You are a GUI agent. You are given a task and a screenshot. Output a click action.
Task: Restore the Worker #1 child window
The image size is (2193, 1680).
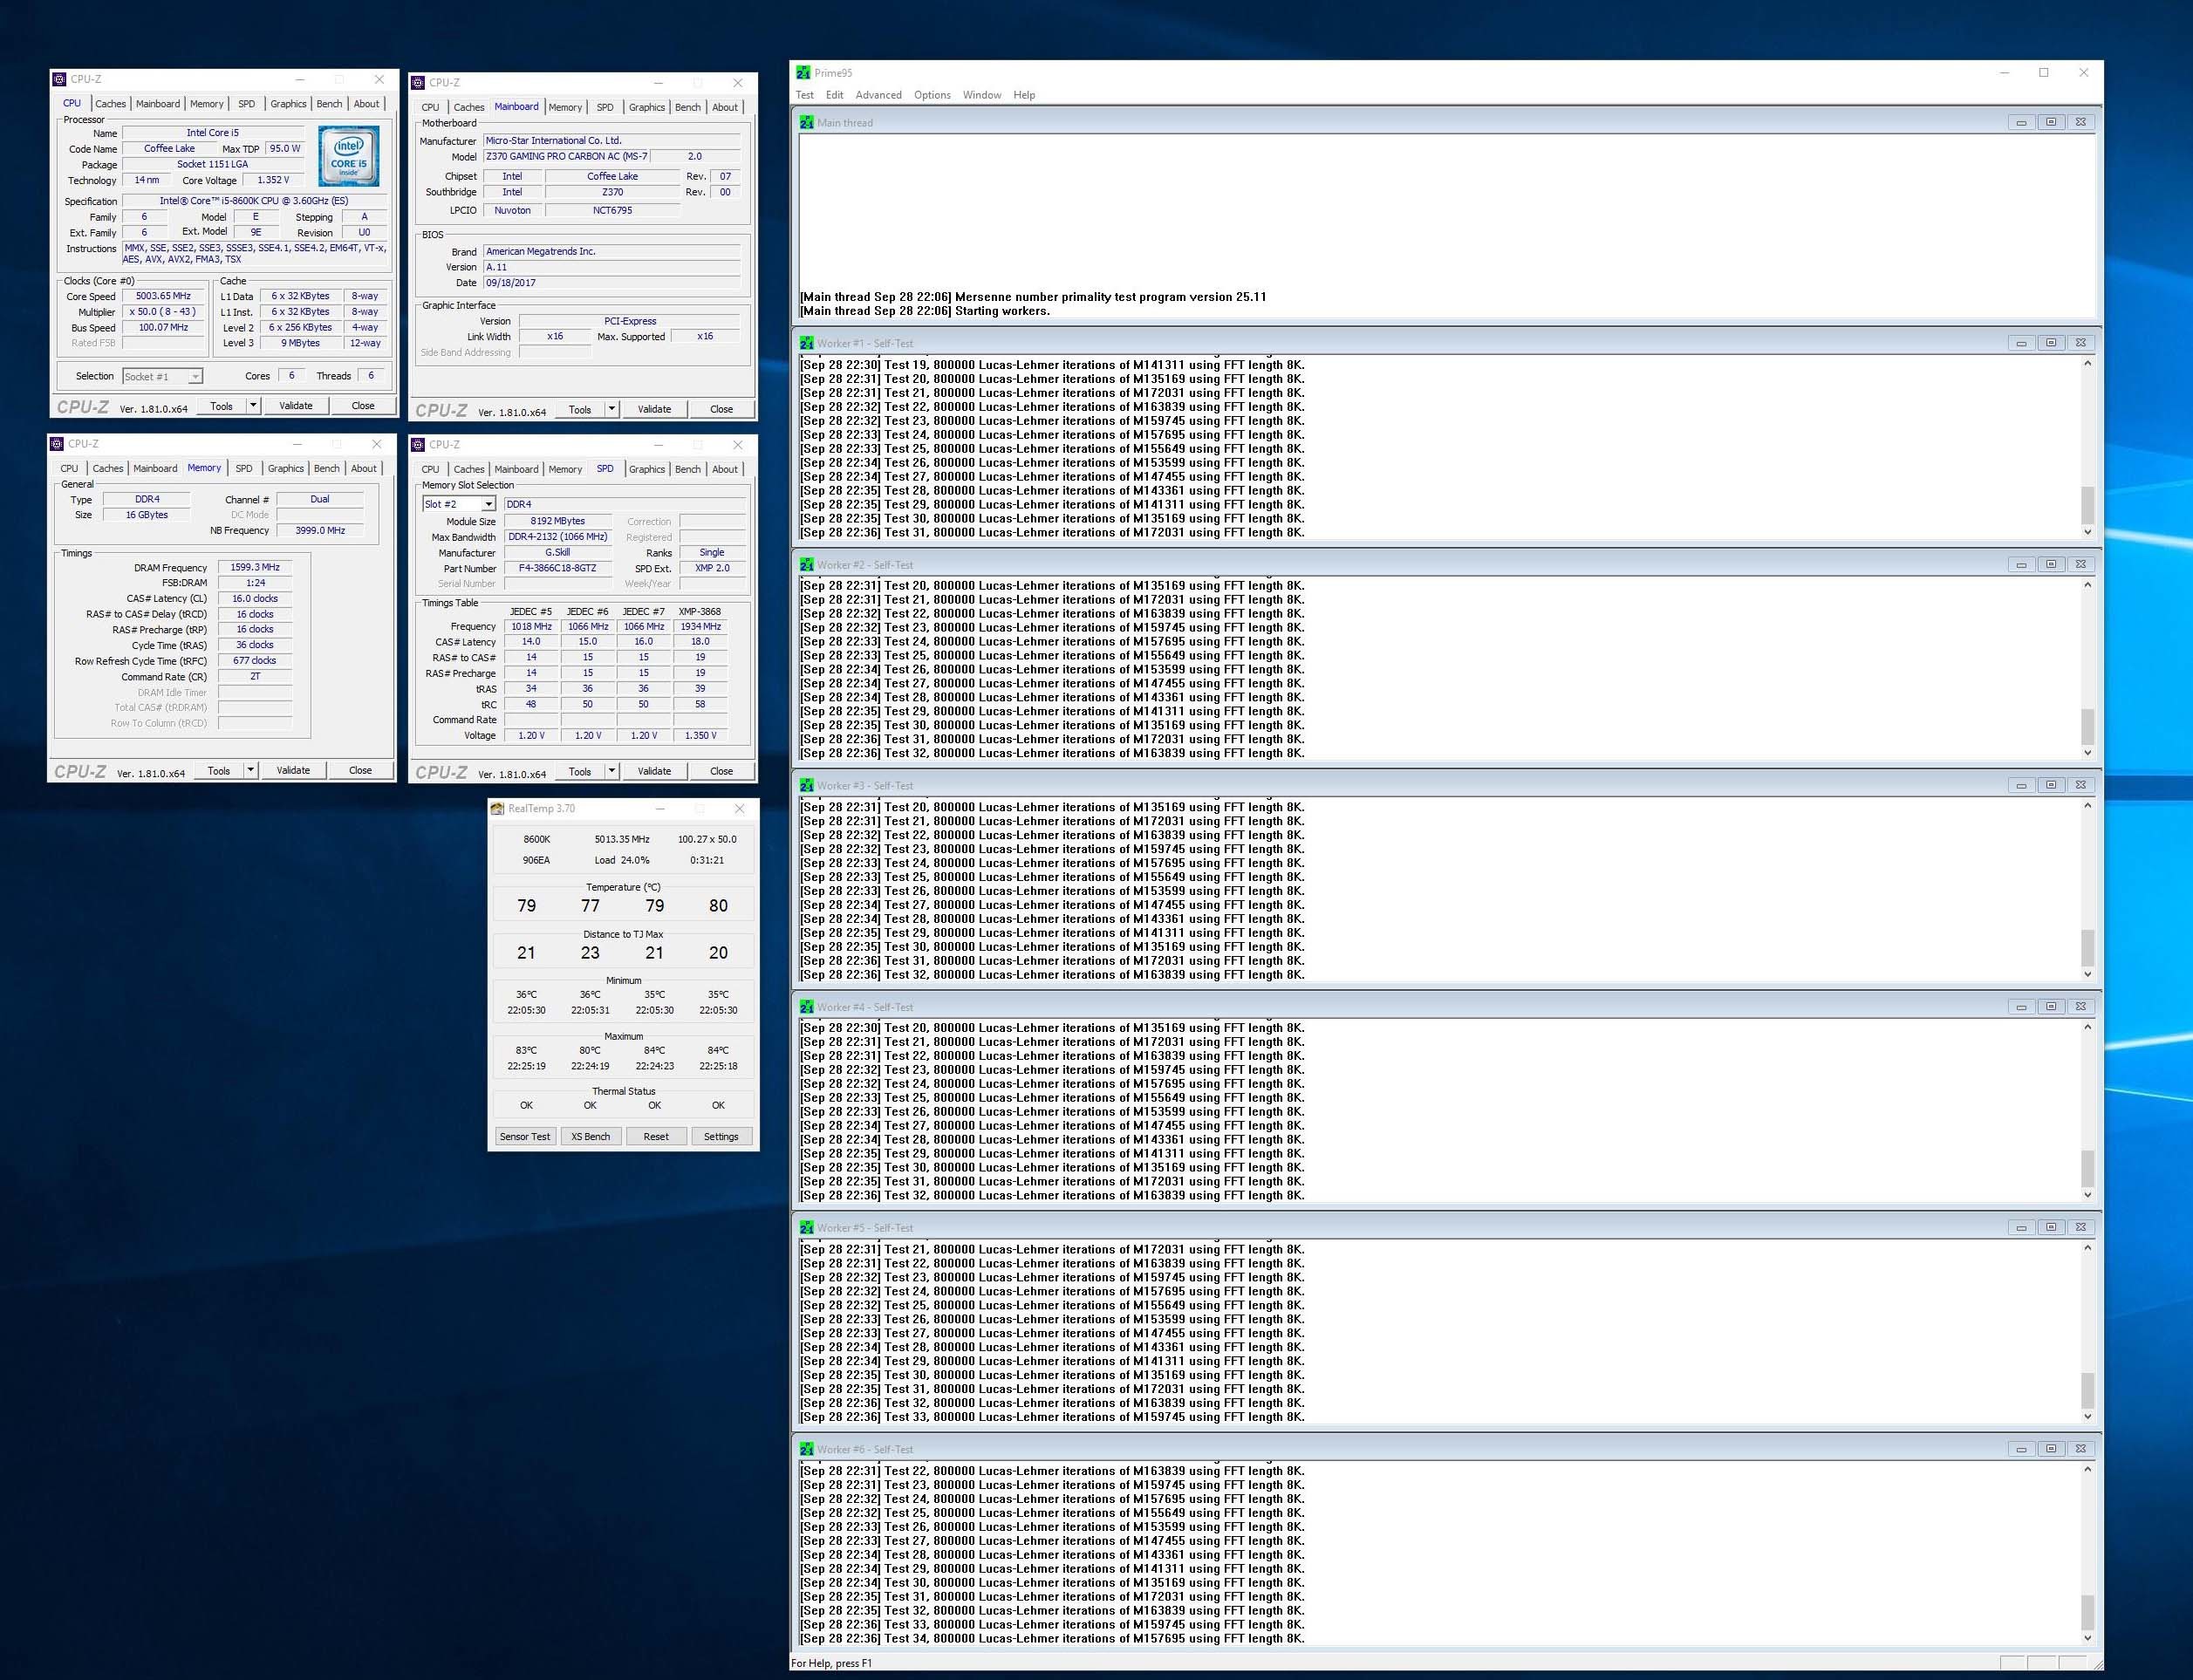[2051, 343]
